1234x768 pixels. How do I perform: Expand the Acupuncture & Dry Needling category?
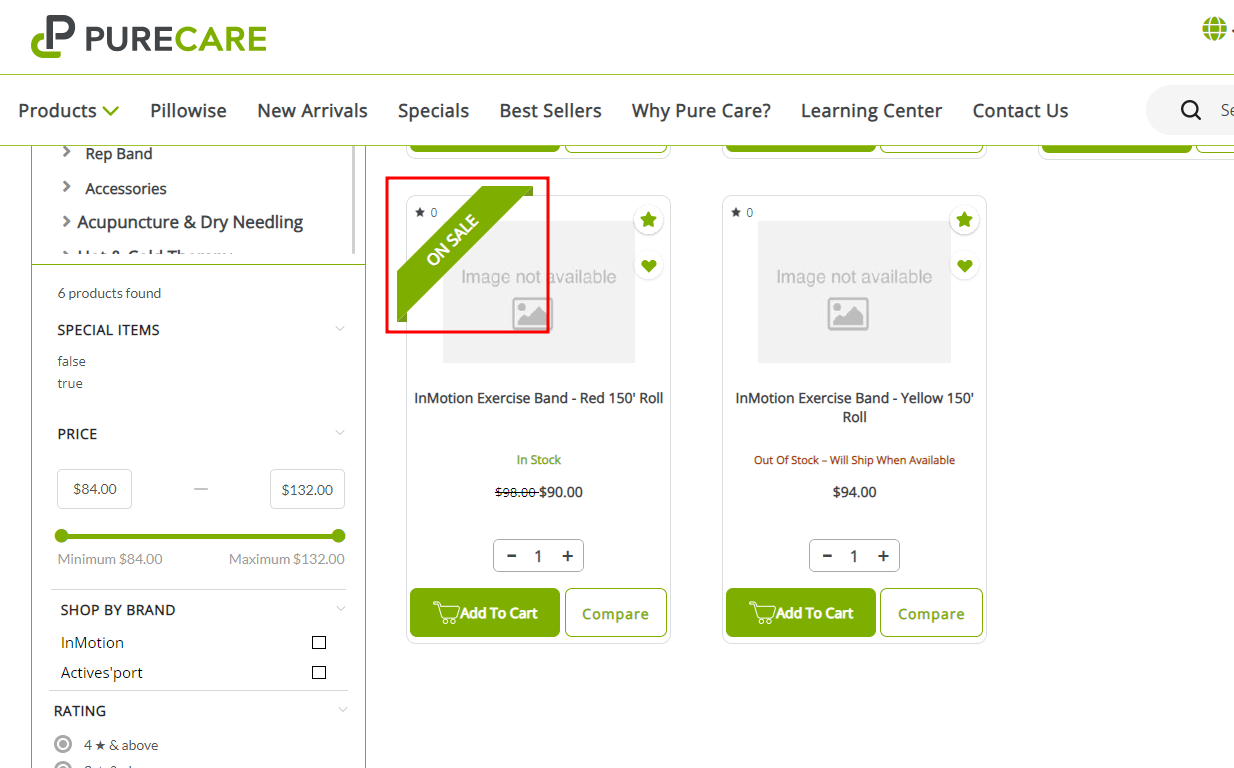67,222
